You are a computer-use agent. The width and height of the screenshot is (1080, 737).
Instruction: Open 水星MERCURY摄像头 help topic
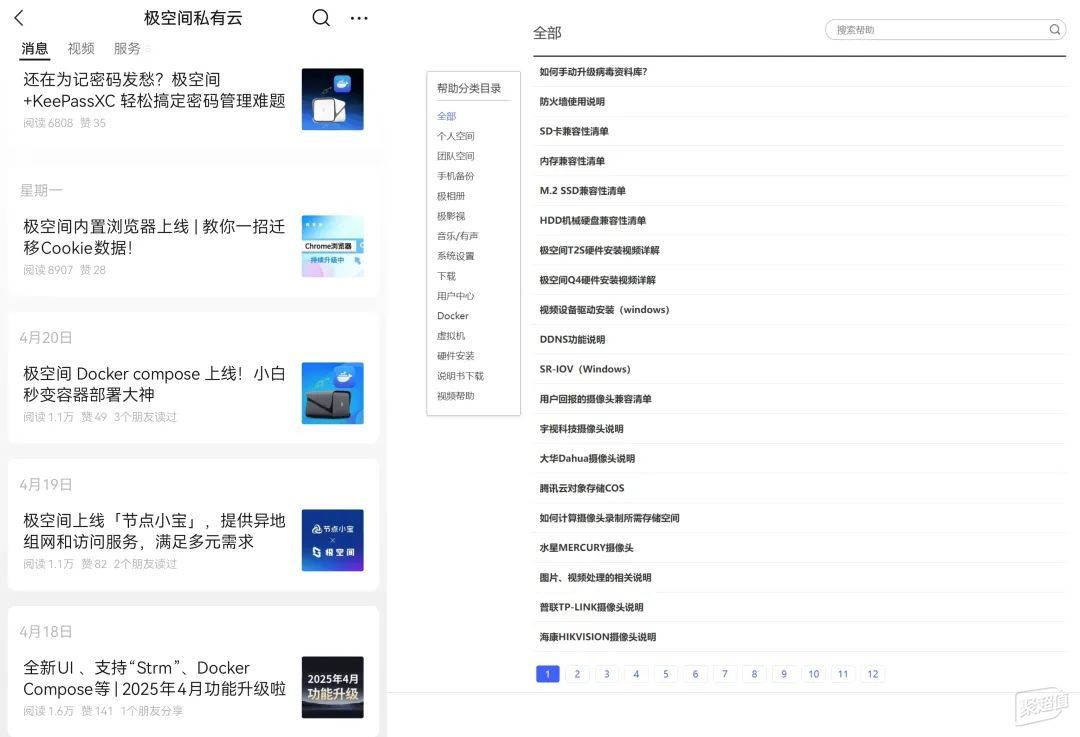pos(586,548)
